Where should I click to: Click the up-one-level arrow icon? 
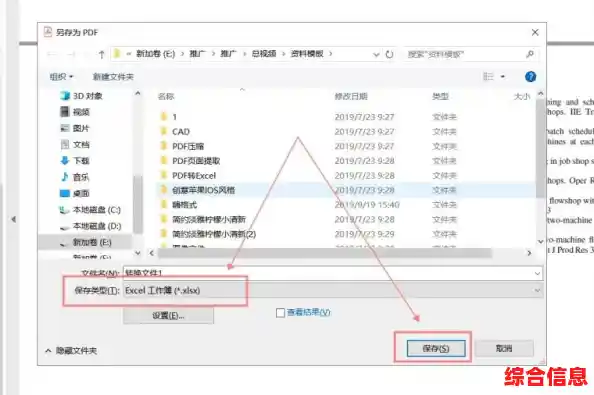[x=101, y=55]
